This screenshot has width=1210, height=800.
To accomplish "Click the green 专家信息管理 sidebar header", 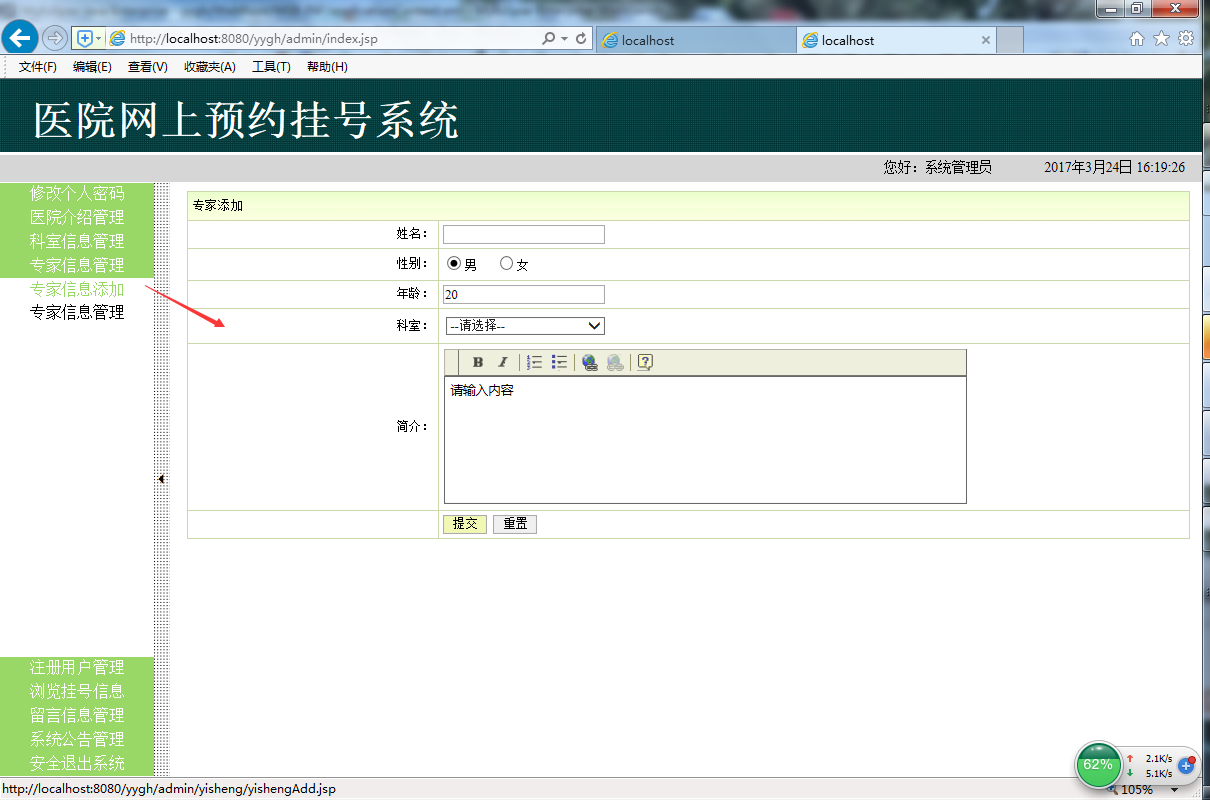I will pyautogui.click(x=77, y=265).
